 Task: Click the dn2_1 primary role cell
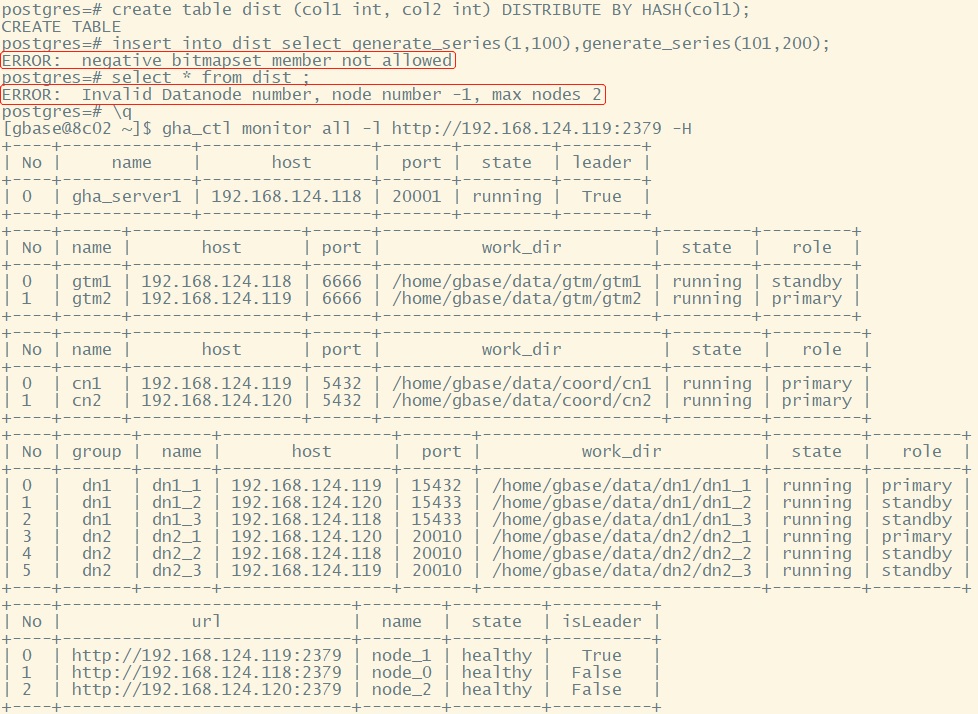click(916, 537)
